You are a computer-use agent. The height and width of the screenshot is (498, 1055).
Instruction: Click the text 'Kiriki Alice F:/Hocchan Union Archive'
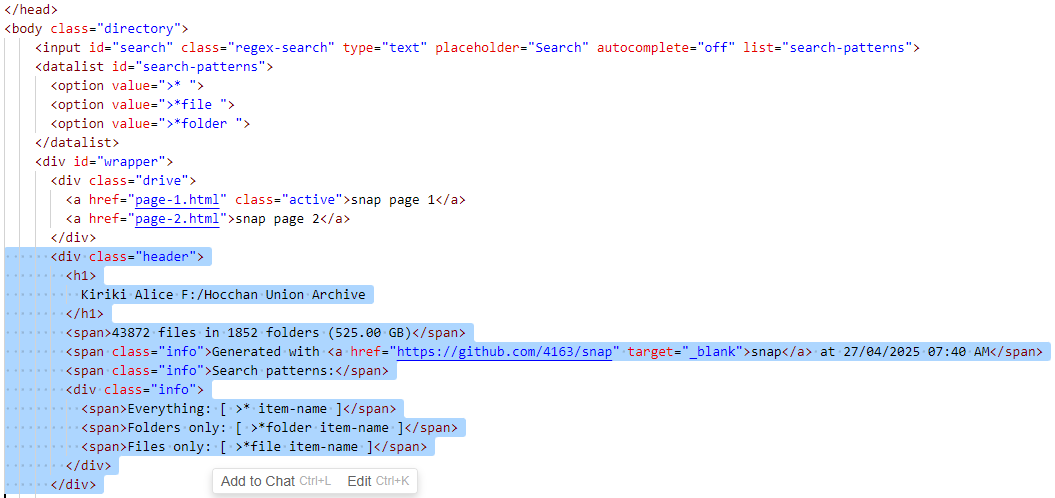tap(223, 295)
